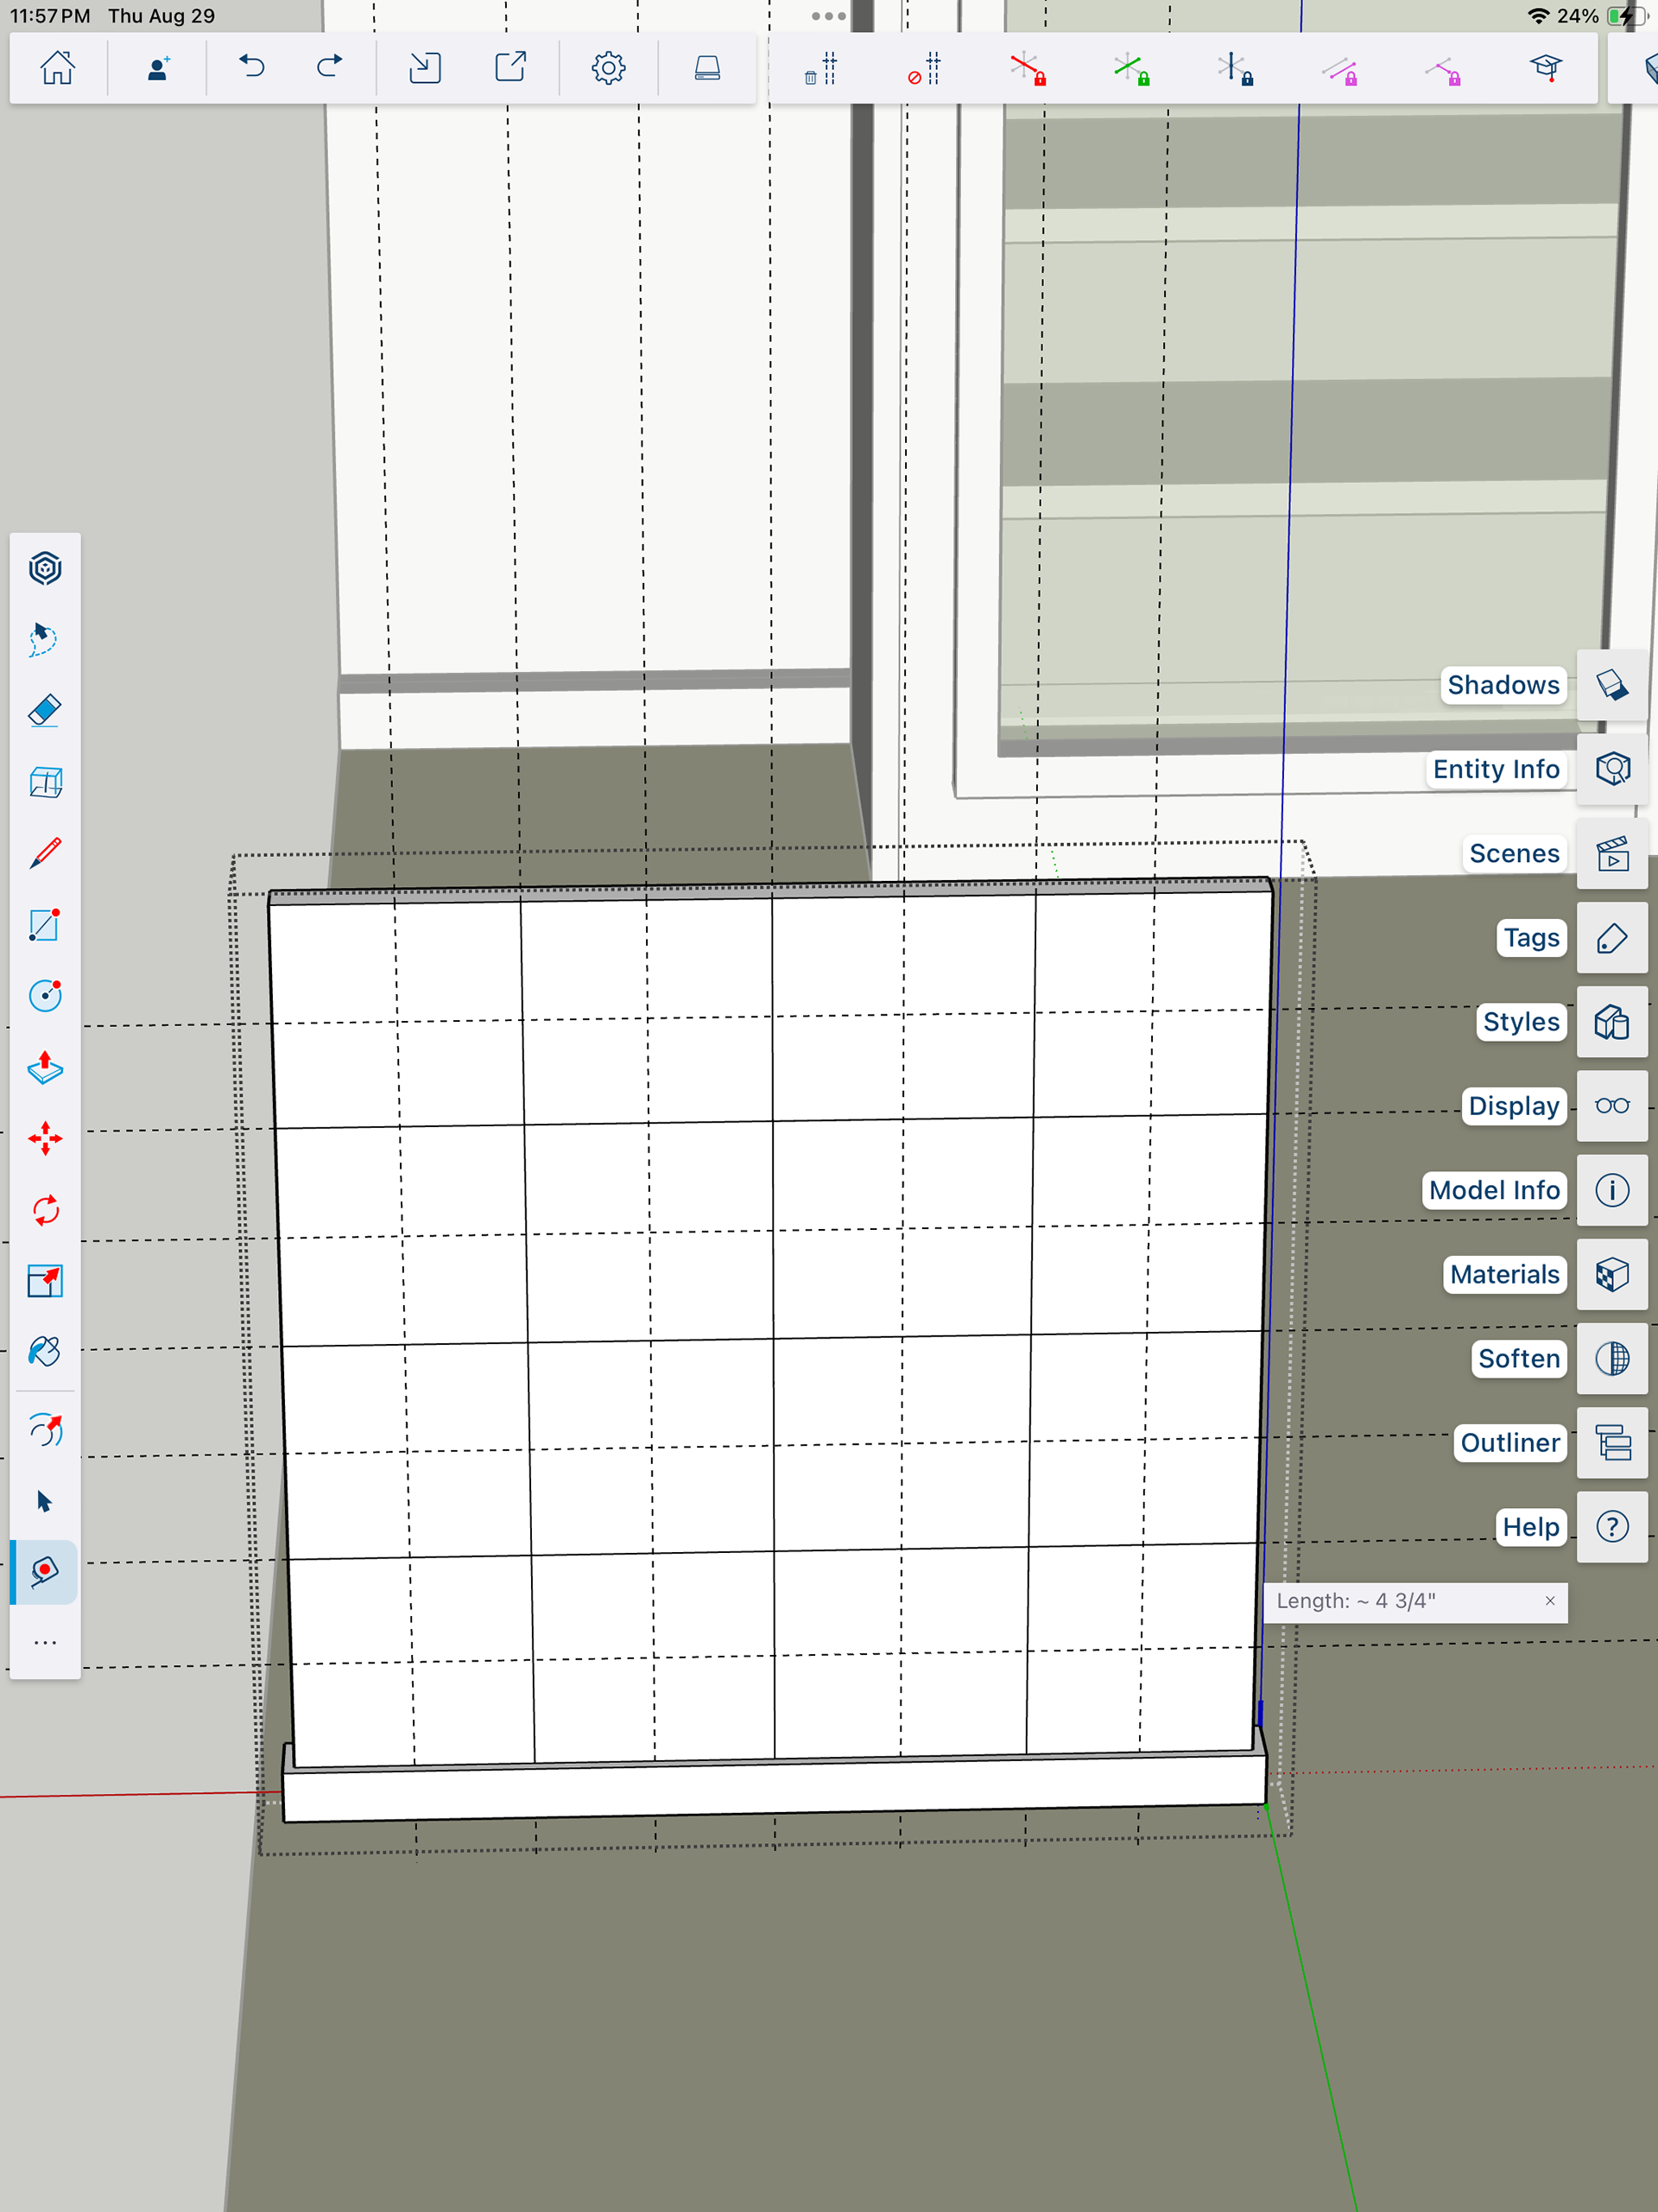Click the Undo arrow
1658x2212 pixels.
pos(252,68)
